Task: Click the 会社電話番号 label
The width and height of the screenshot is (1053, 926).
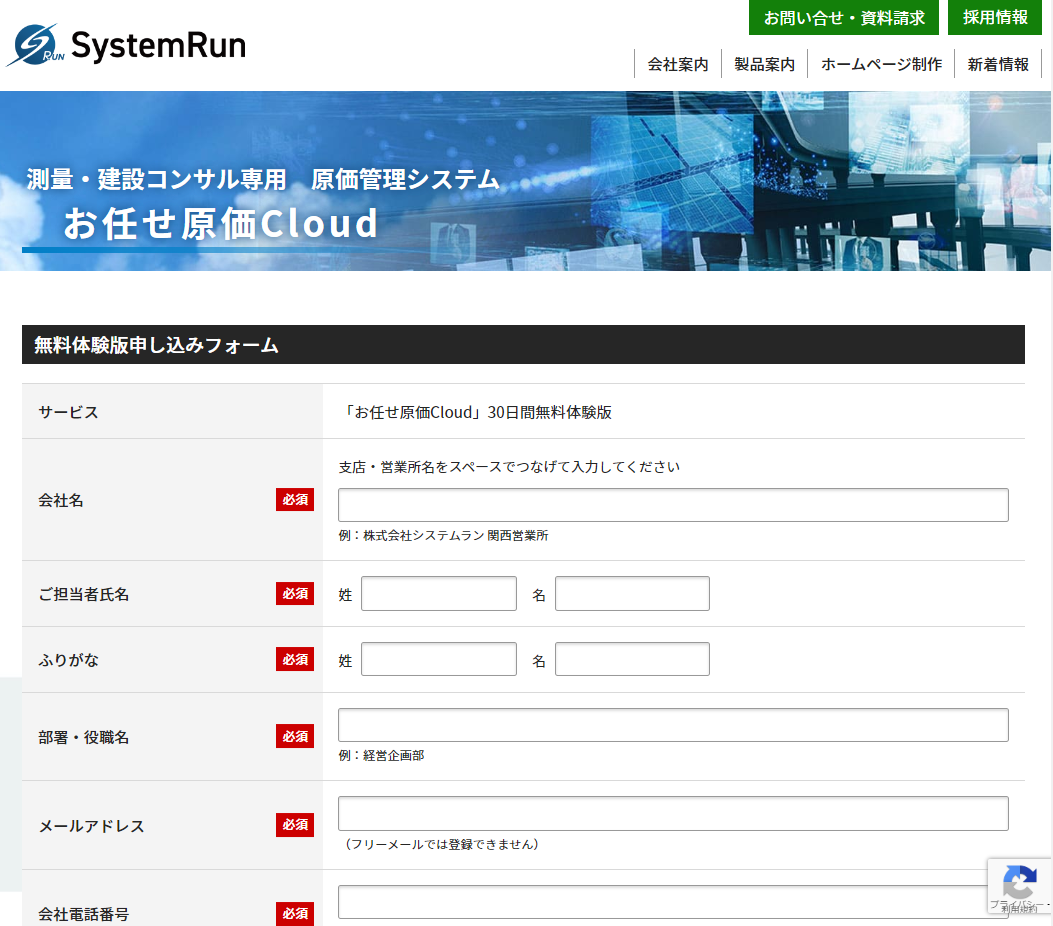Action: (83, 914)
